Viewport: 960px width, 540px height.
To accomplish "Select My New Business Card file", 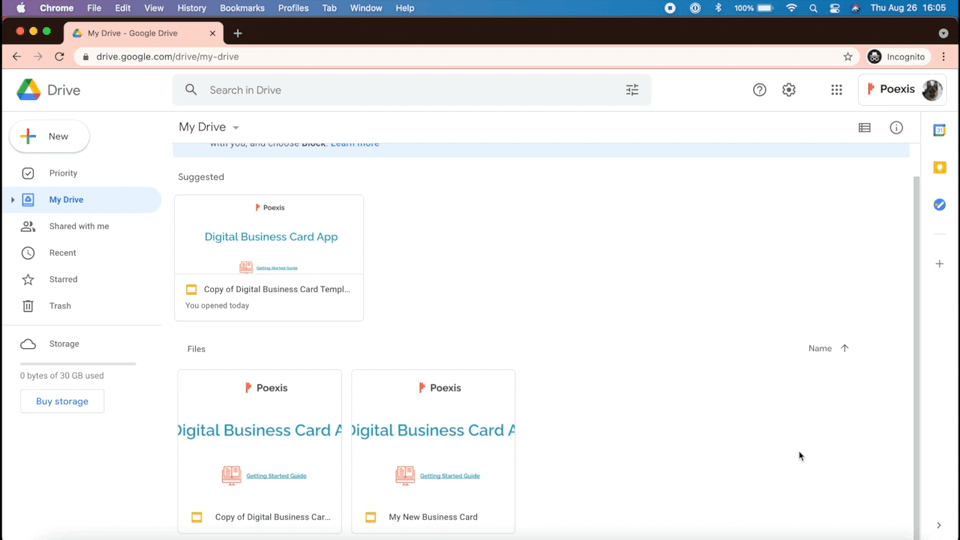I will (433, 451).
